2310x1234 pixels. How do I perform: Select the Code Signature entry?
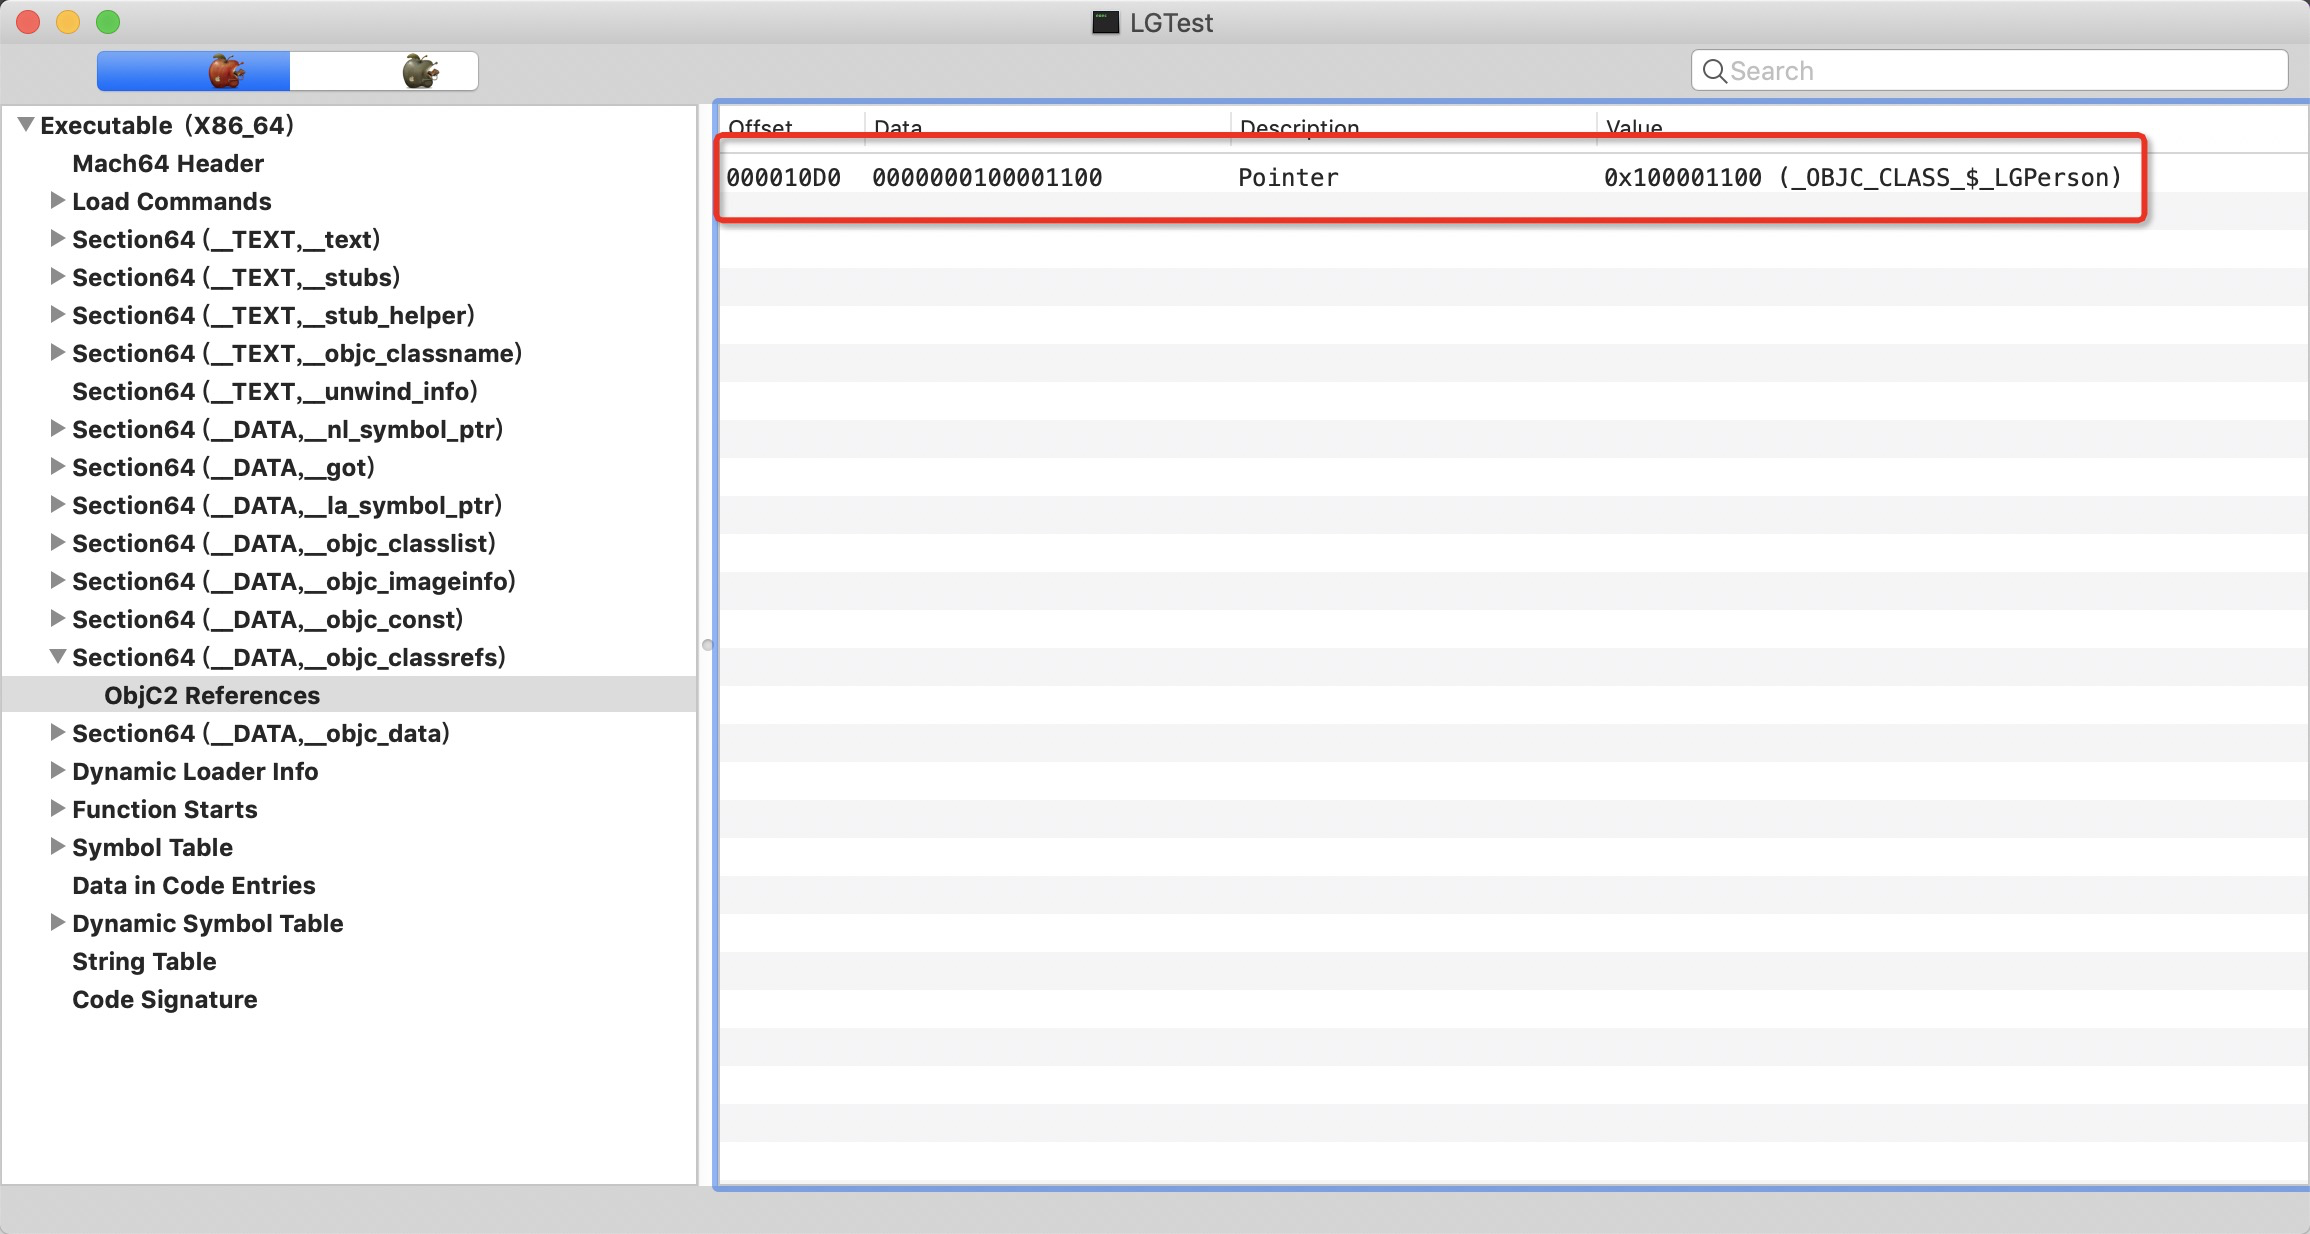[x=165, y=999]
